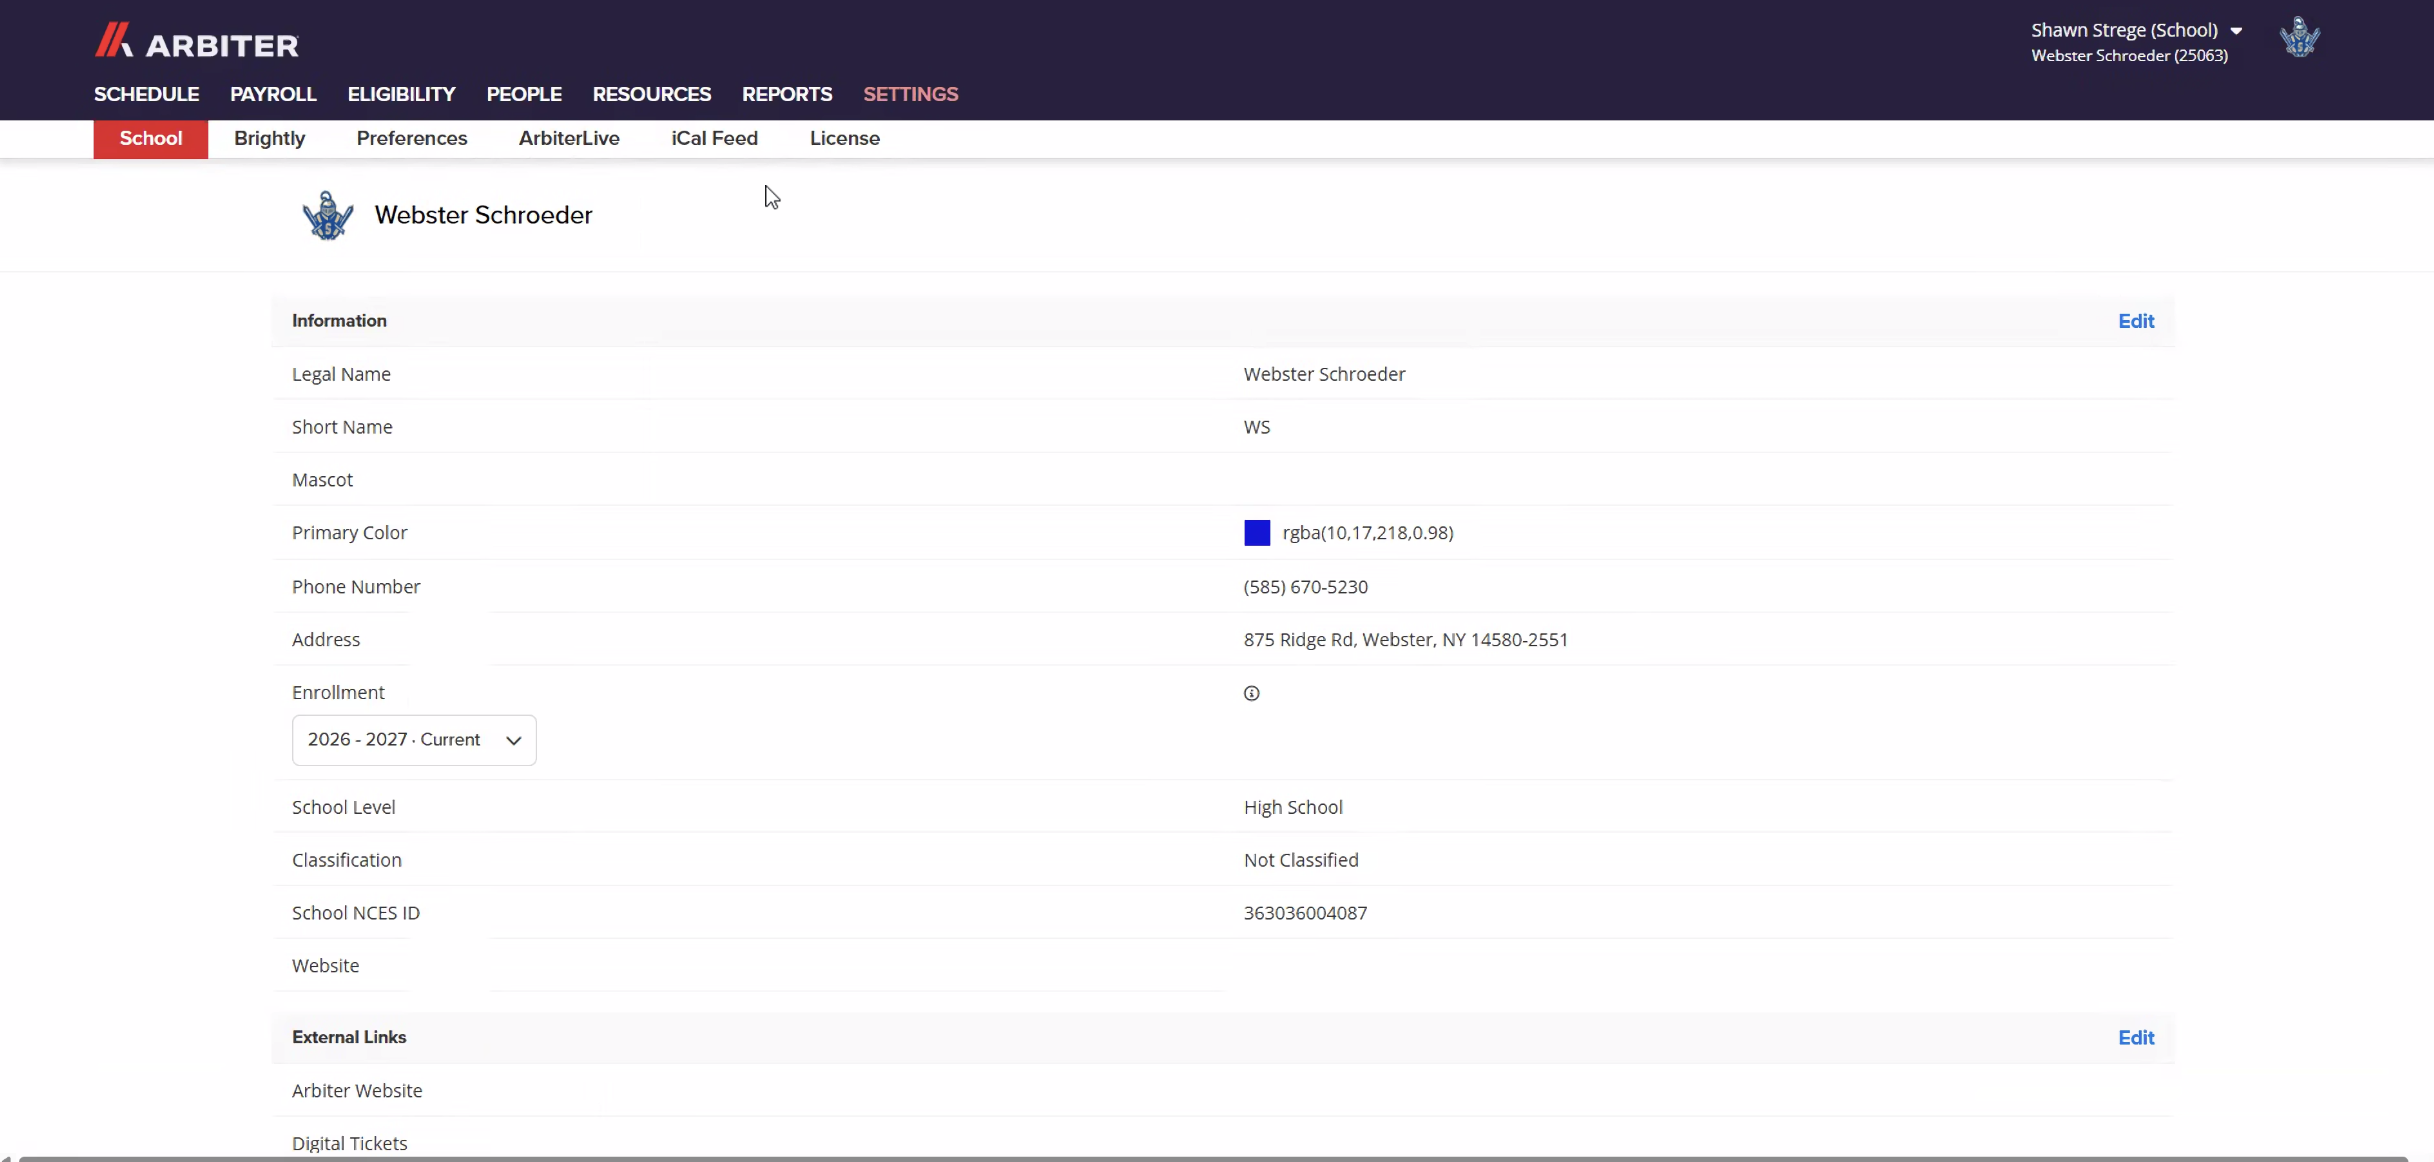Open the SCHEDULE menu
This screenshot has height=1162, width=2434.
(x=147, y=94)
